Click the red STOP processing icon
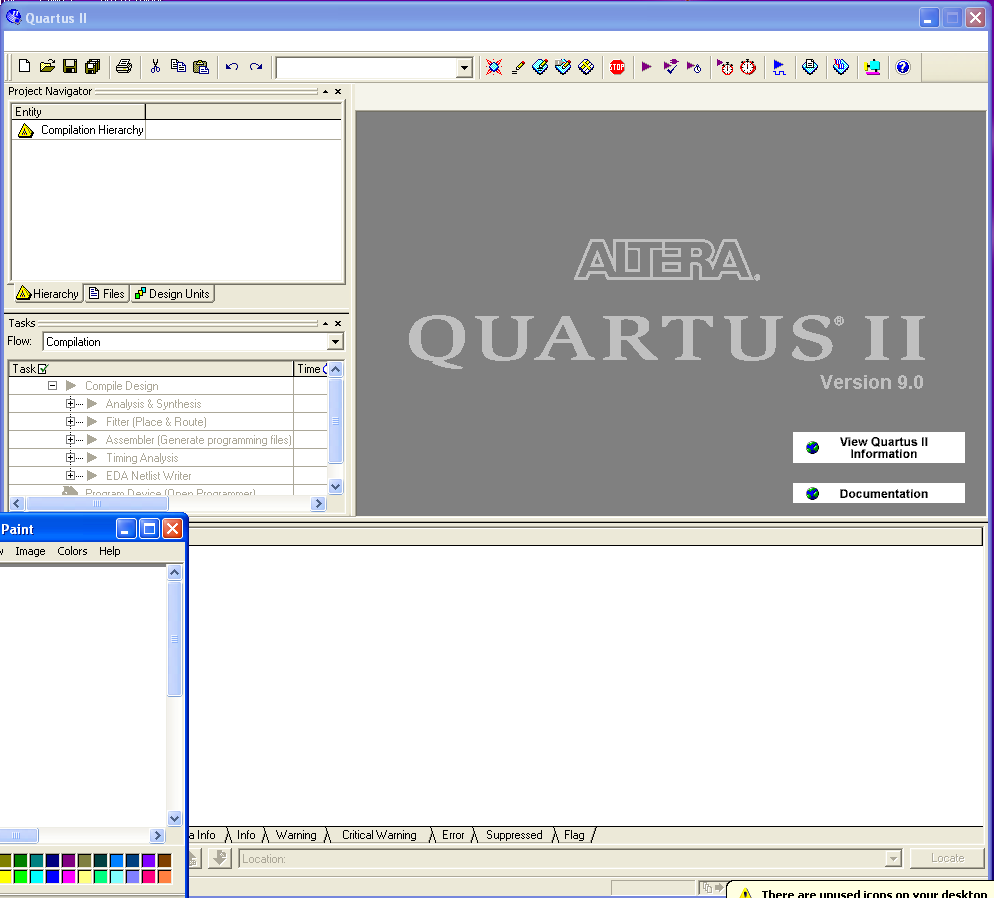Screen dimensions: 994x898 click(617, 67)
